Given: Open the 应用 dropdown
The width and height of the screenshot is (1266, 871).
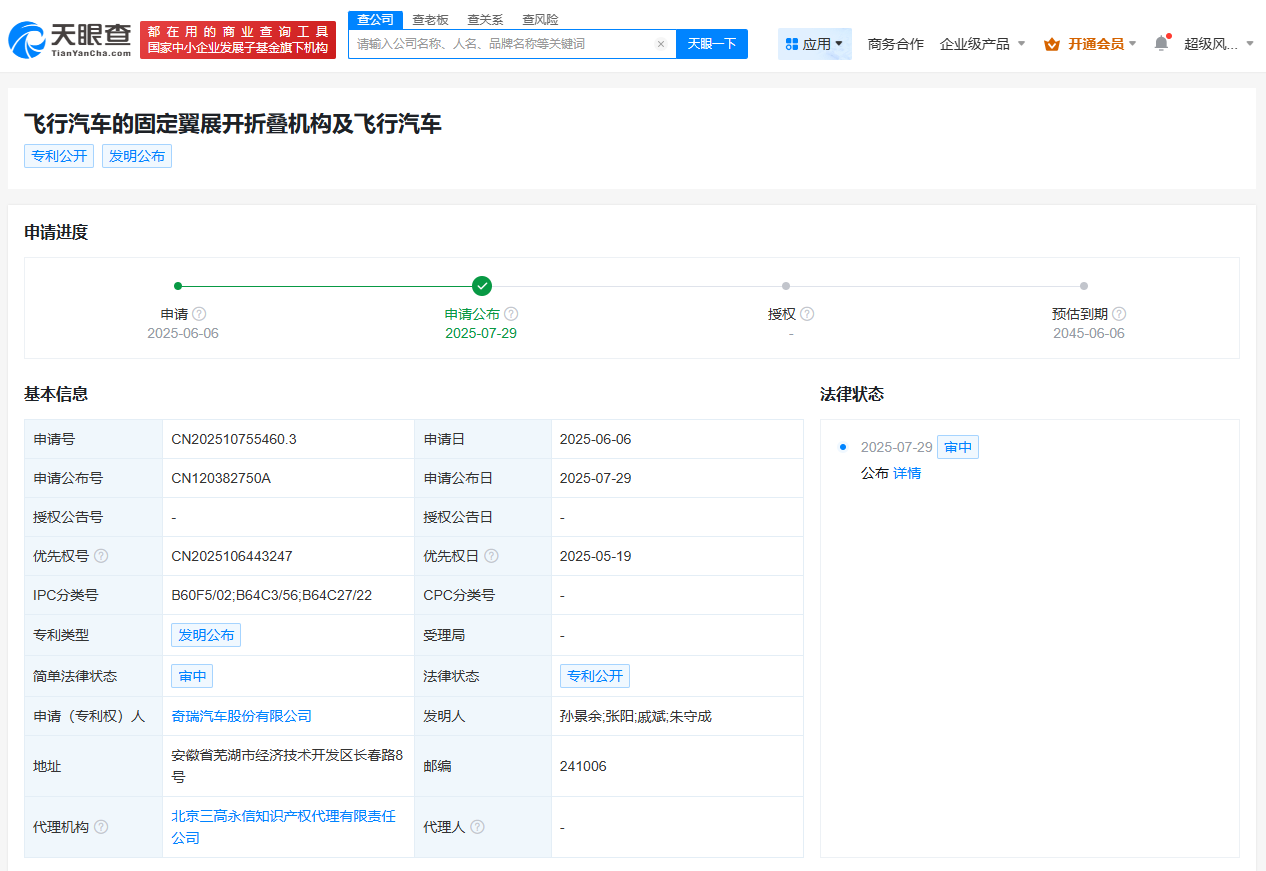Looking at the screenshot, I should click(814, 44).
